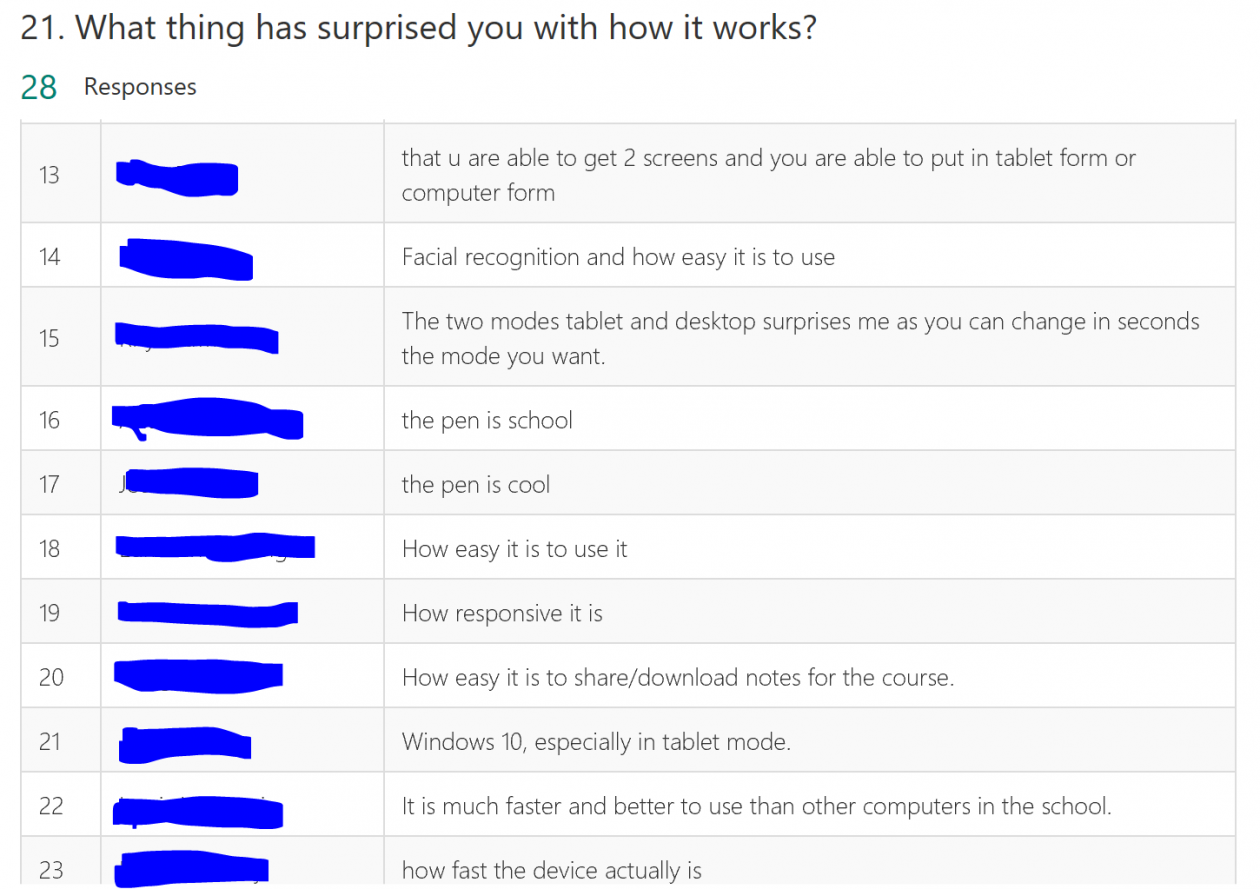Click the 'the pen is school' response
Viewport: 1260px width, 889px height.
(x=487, y=420)
